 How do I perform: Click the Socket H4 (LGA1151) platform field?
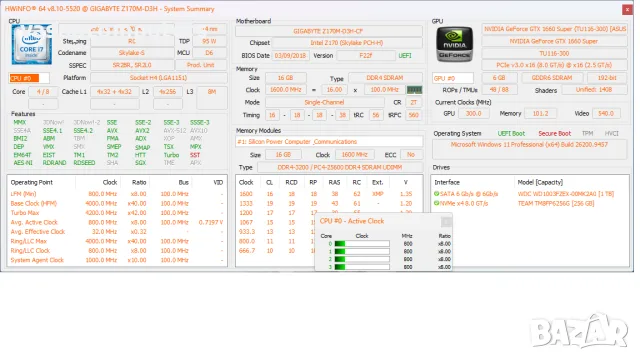click(158, 78)
